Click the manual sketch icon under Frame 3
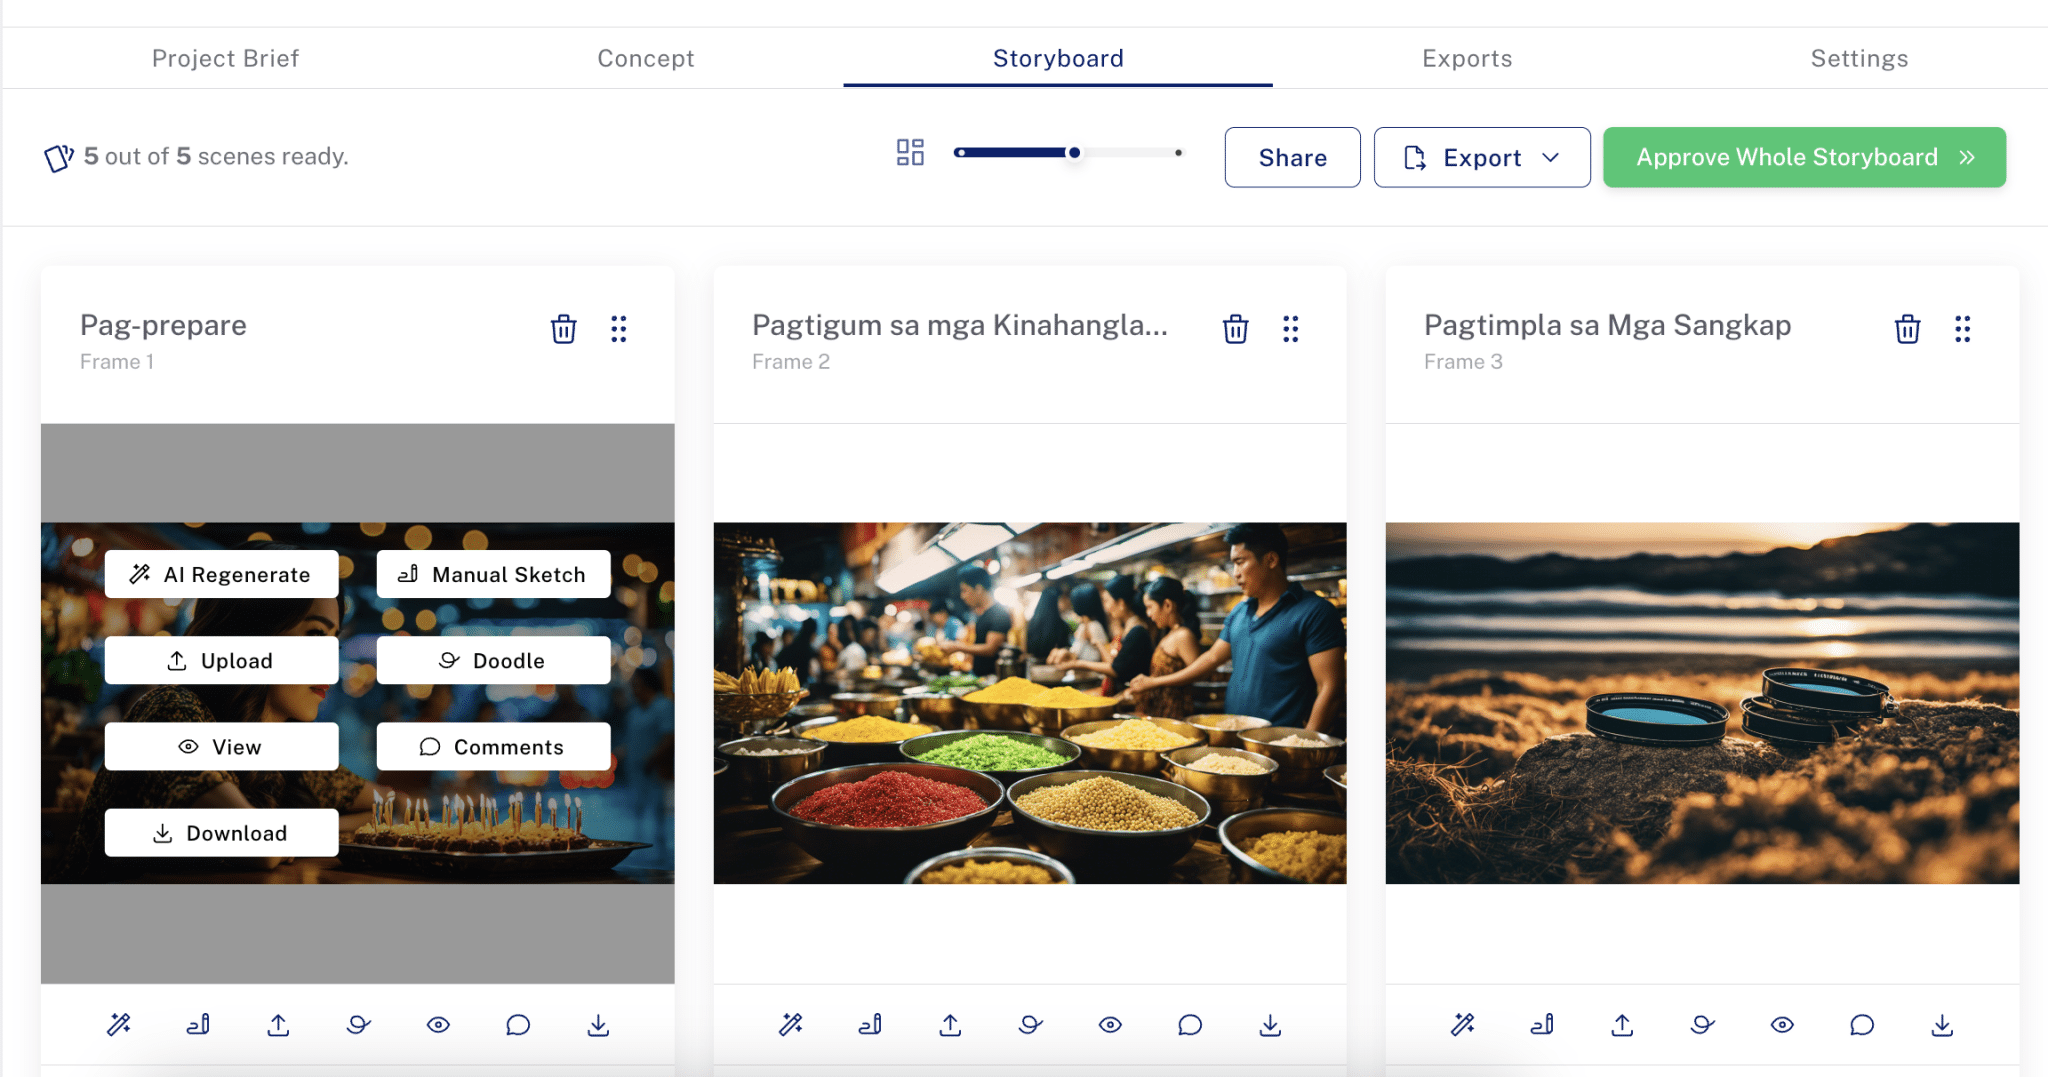2048x1077 pixels. pos(1542,1024)
